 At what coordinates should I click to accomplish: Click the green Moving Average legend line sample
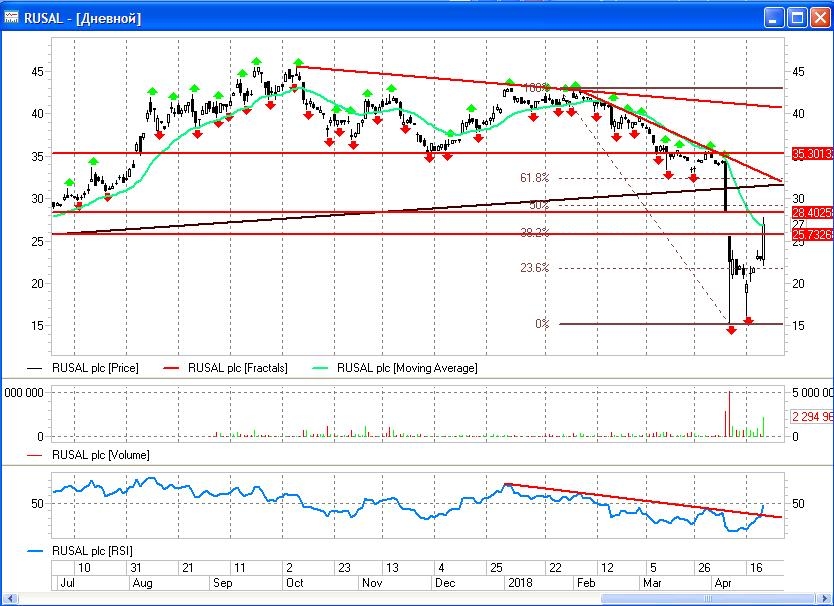320,368
